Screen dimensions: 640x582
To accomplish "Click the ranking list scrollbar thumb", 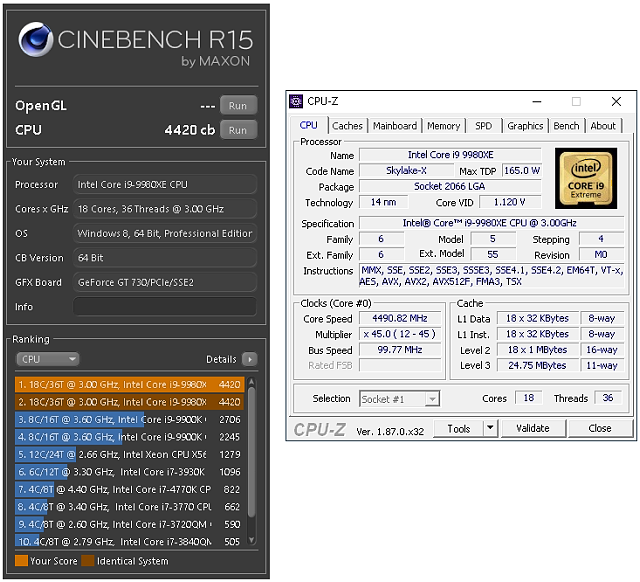I will click(x=251, y=452).
